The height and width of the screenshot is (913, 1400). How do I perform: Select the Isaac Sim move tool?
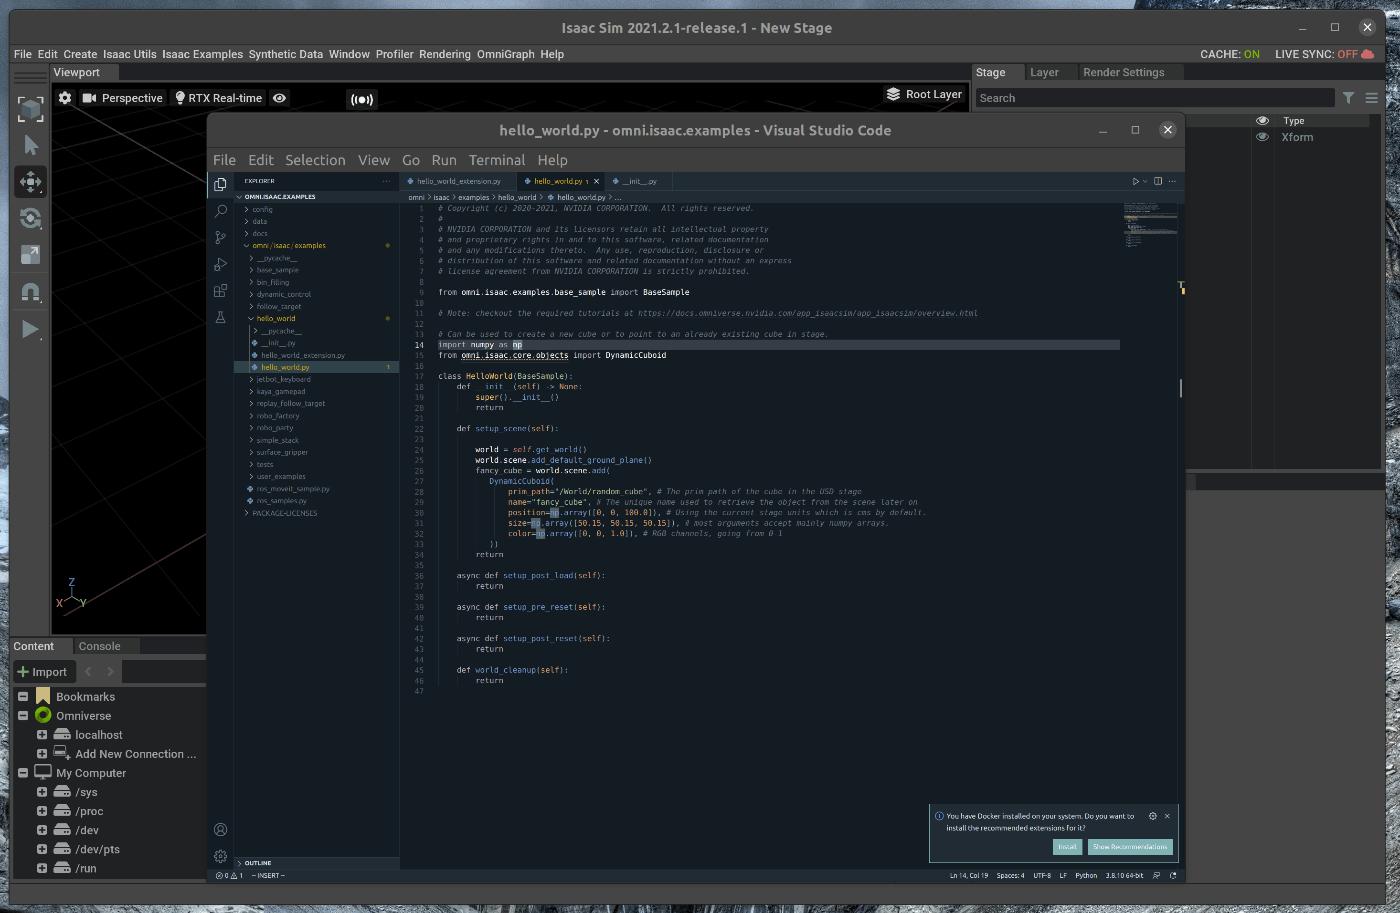(31, 182)
